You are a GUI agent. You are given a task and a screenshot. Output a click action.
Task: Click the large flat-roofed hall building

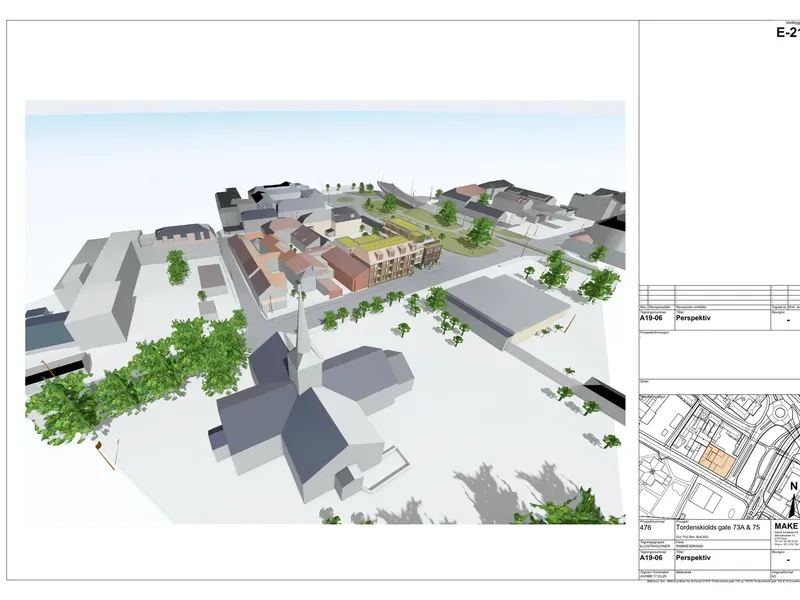pos(507,309)
